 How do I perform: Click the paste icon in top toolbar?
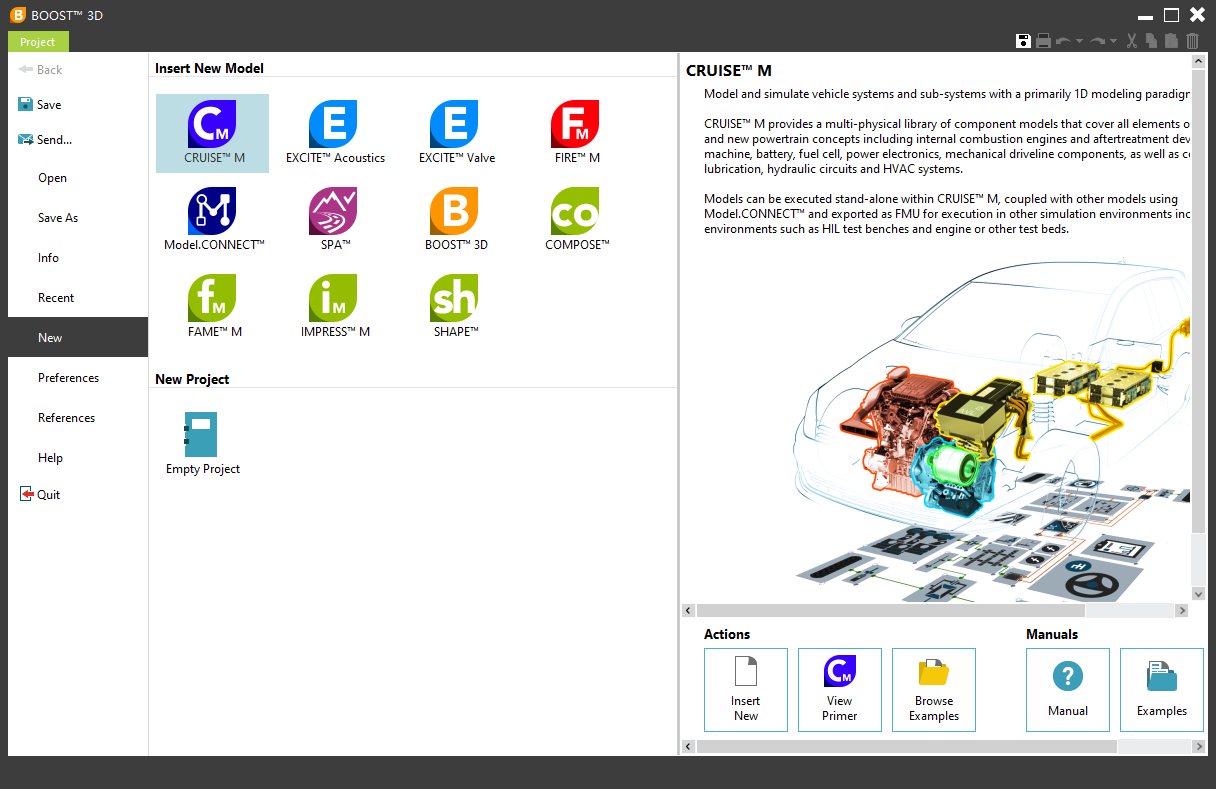(x=1172, y=41)
